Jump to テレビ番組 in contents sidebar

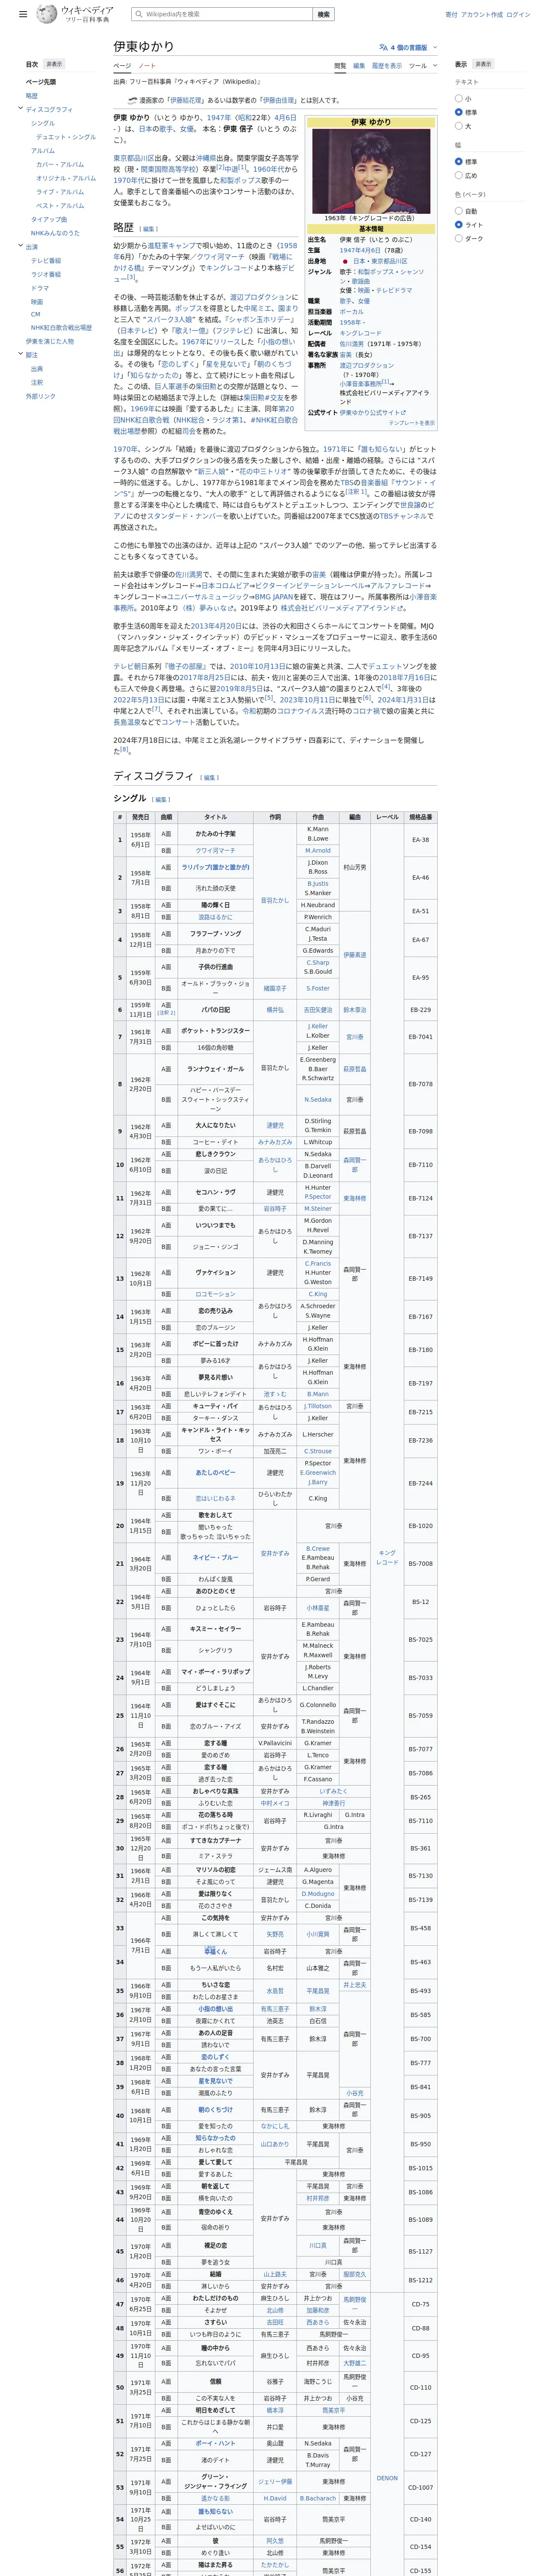(x=46, y=260)
